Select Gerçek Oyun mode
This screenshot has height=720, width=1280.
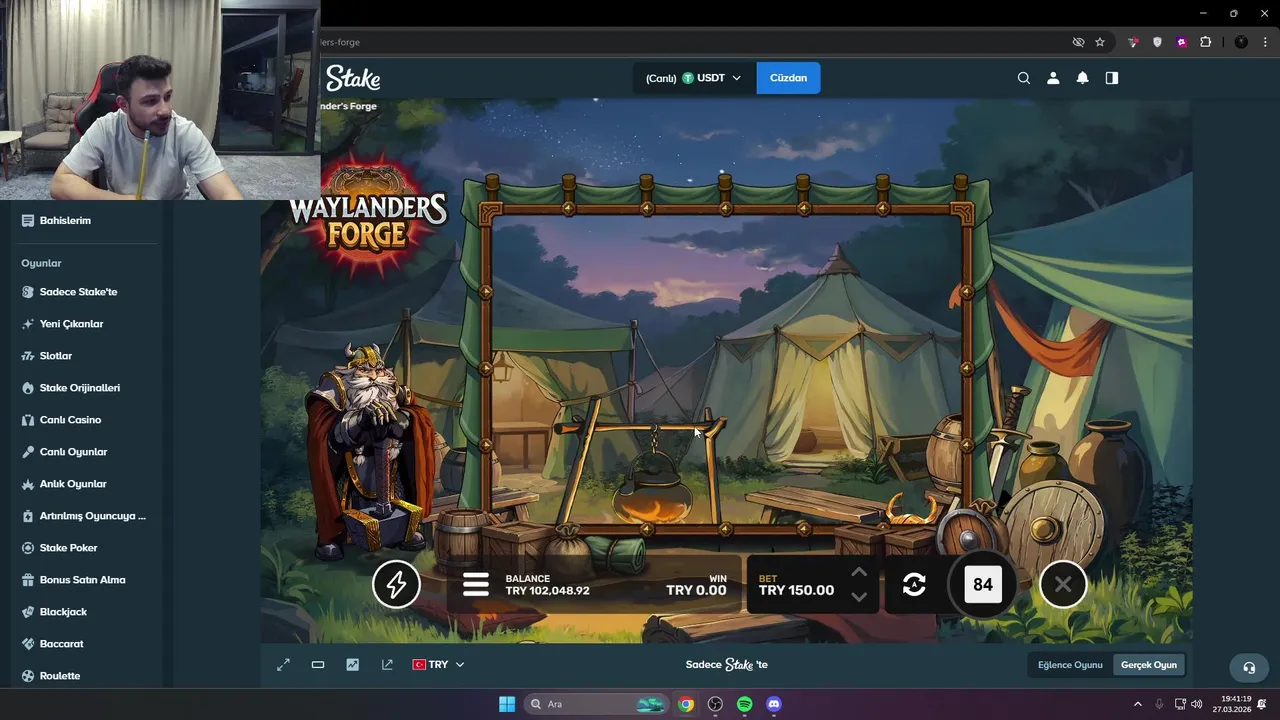[1149, 665]
